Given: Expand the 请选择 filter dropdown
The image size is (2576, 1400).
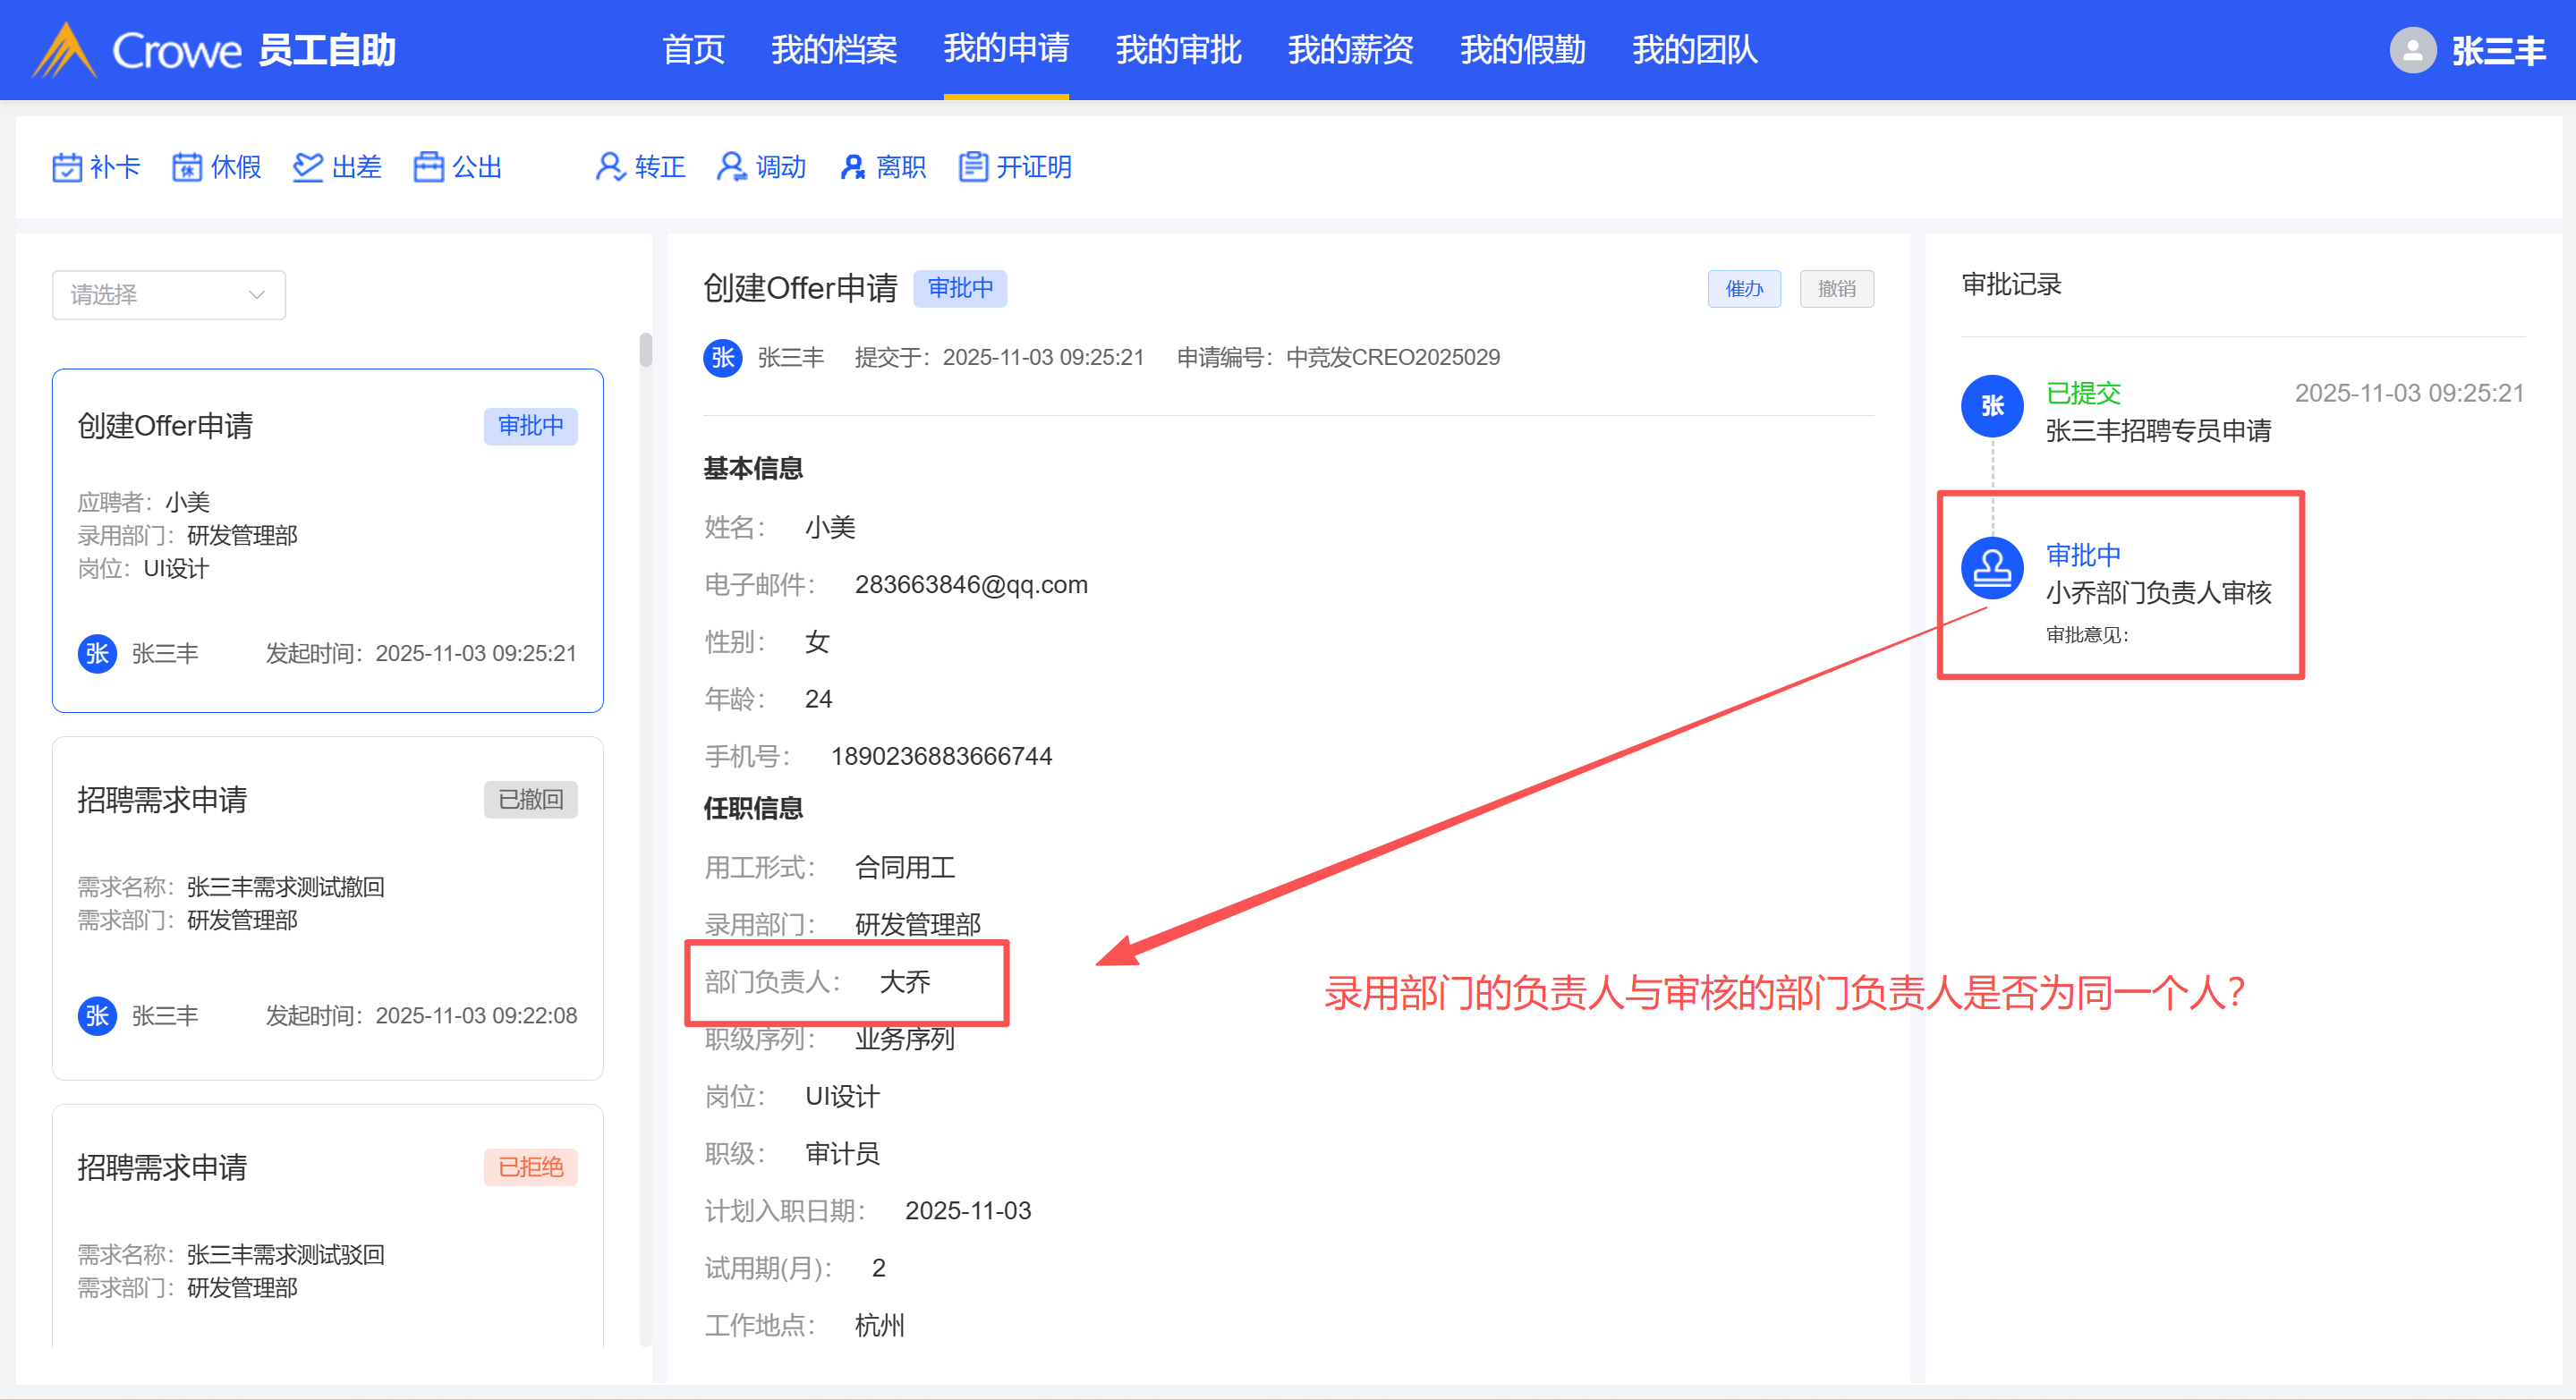Looking at the screenshot, I should (150, 295).
